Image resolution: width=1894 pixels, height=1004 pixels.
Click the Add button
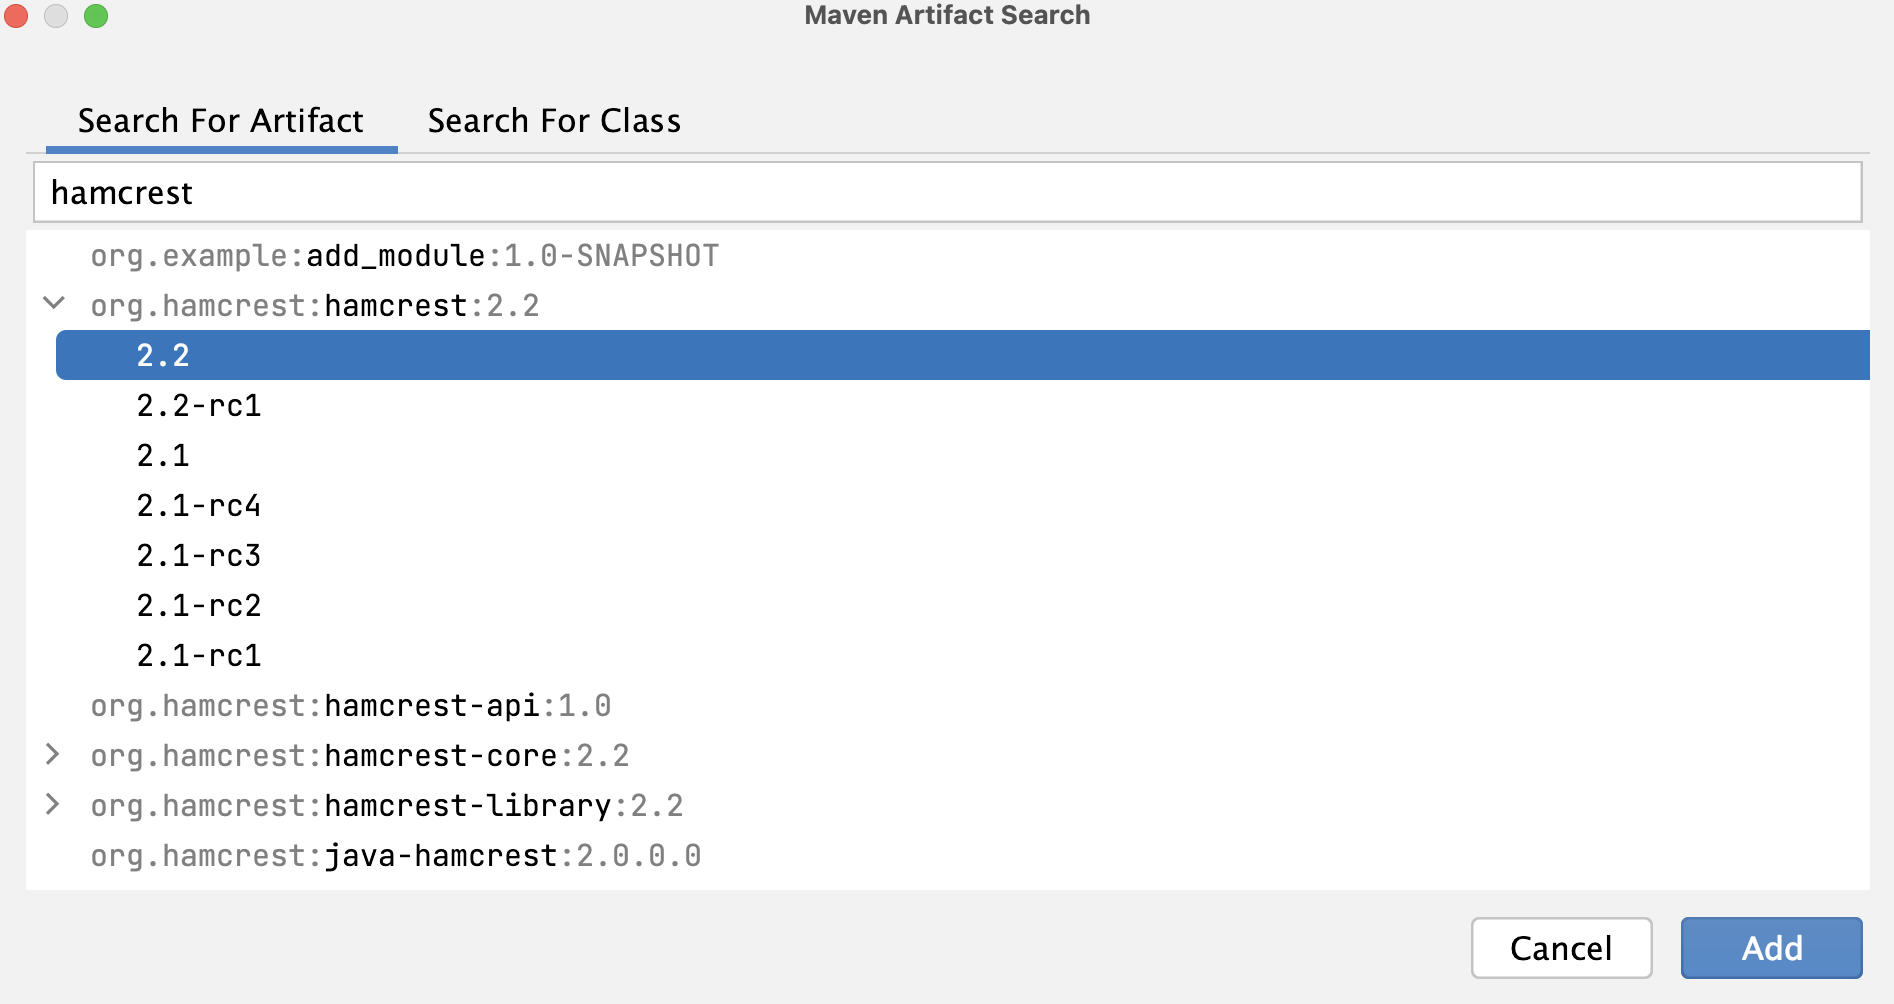(1771, 948)
